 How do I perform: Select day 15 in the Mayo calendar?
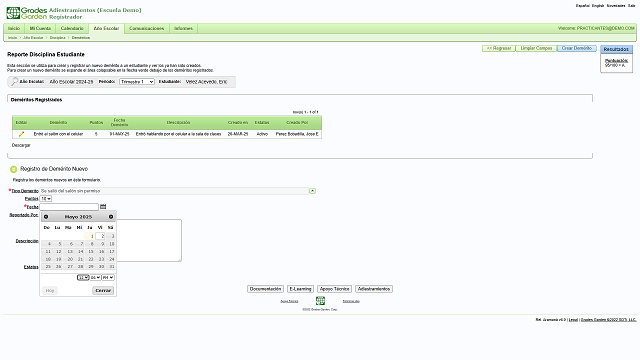(90, 251)
